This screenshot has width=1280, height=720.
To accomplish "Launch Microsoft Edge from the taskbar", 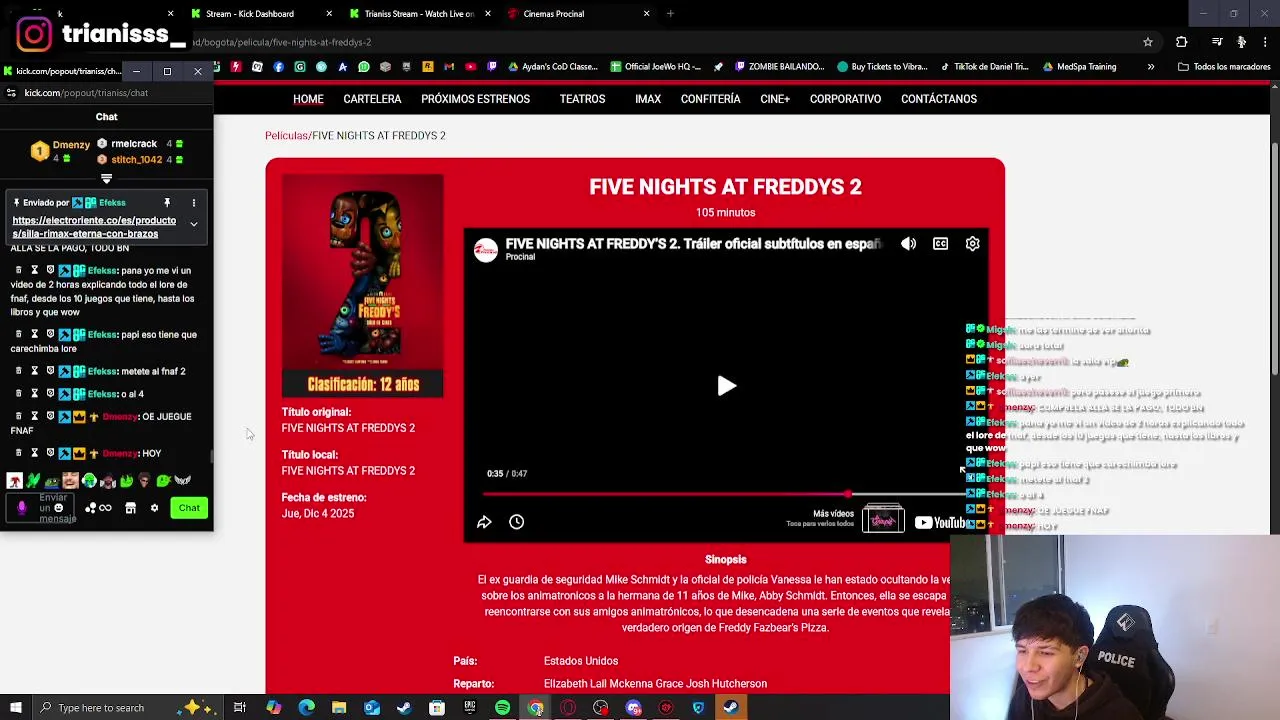I will tap(306, 708).
